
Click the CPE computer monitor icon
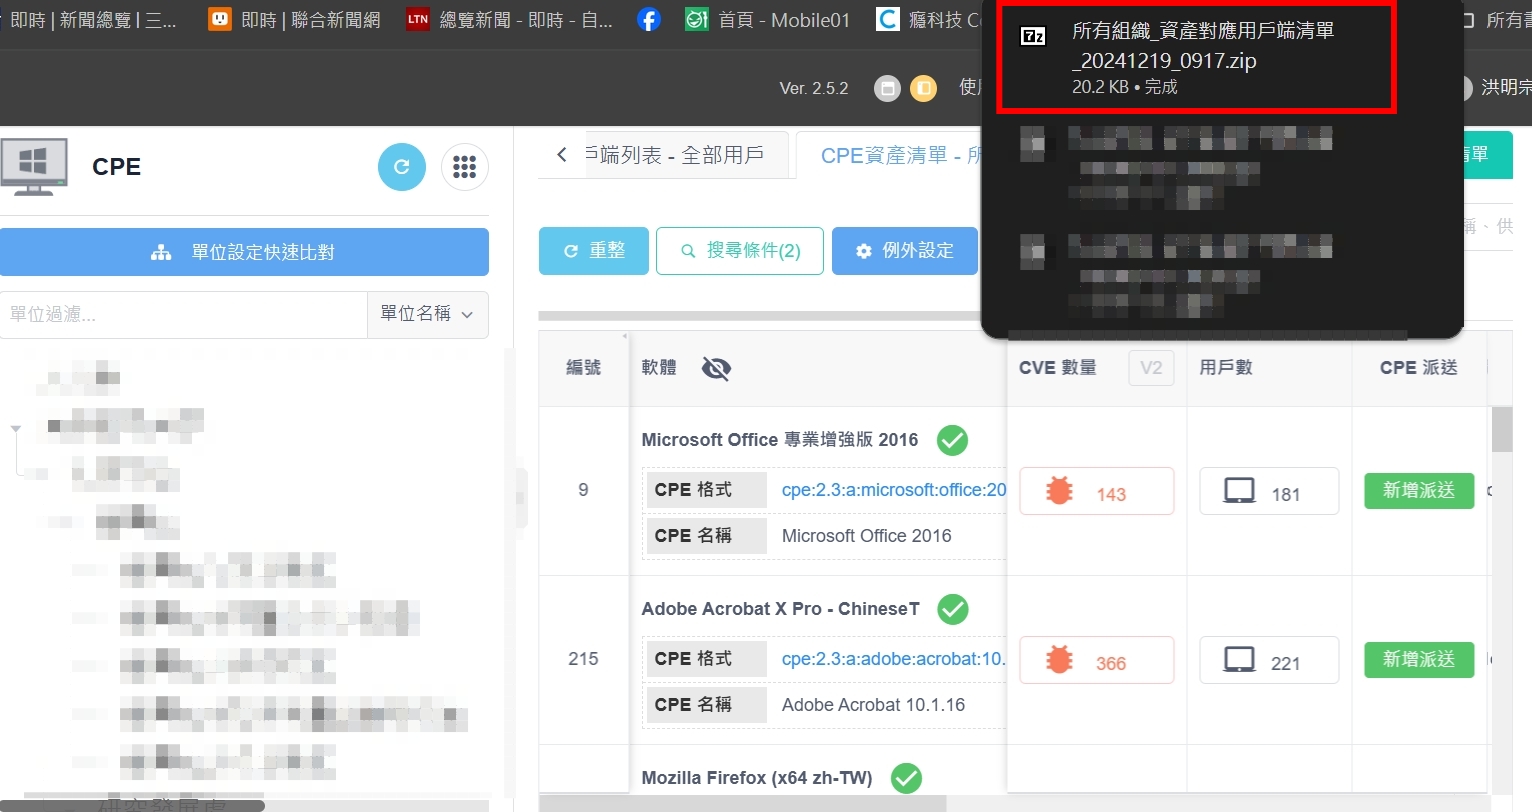click(x=34, y=167)
